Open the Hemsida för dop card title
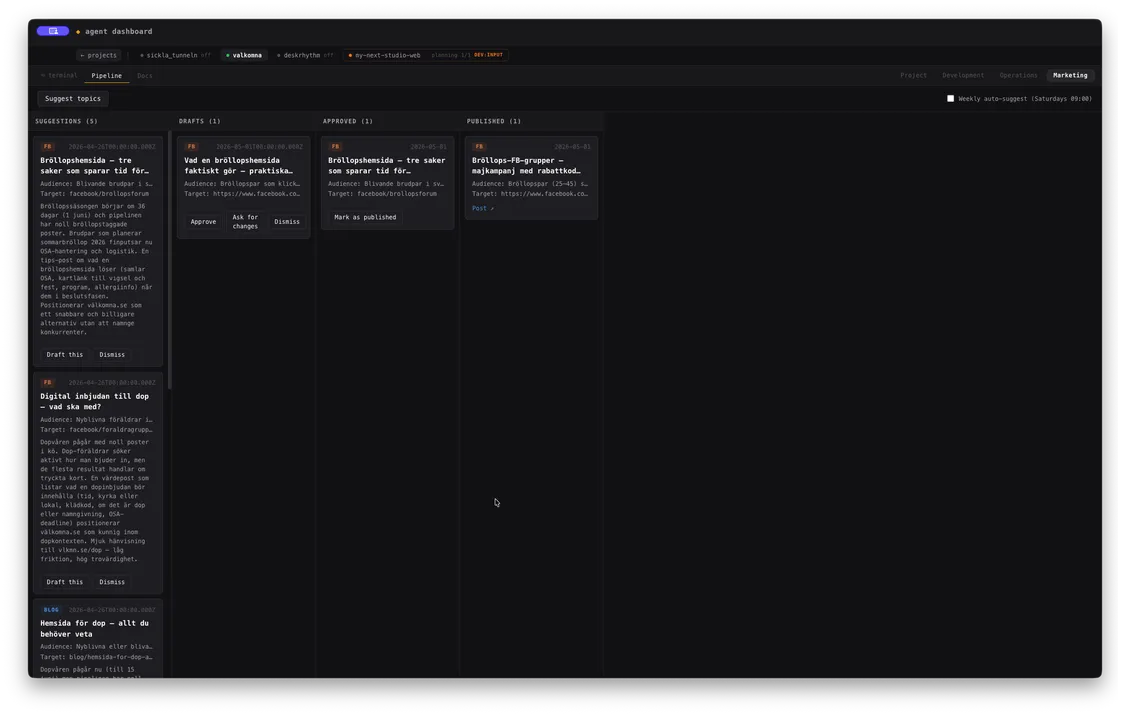This screenshot has height=715, width=1130. point(94,629)
